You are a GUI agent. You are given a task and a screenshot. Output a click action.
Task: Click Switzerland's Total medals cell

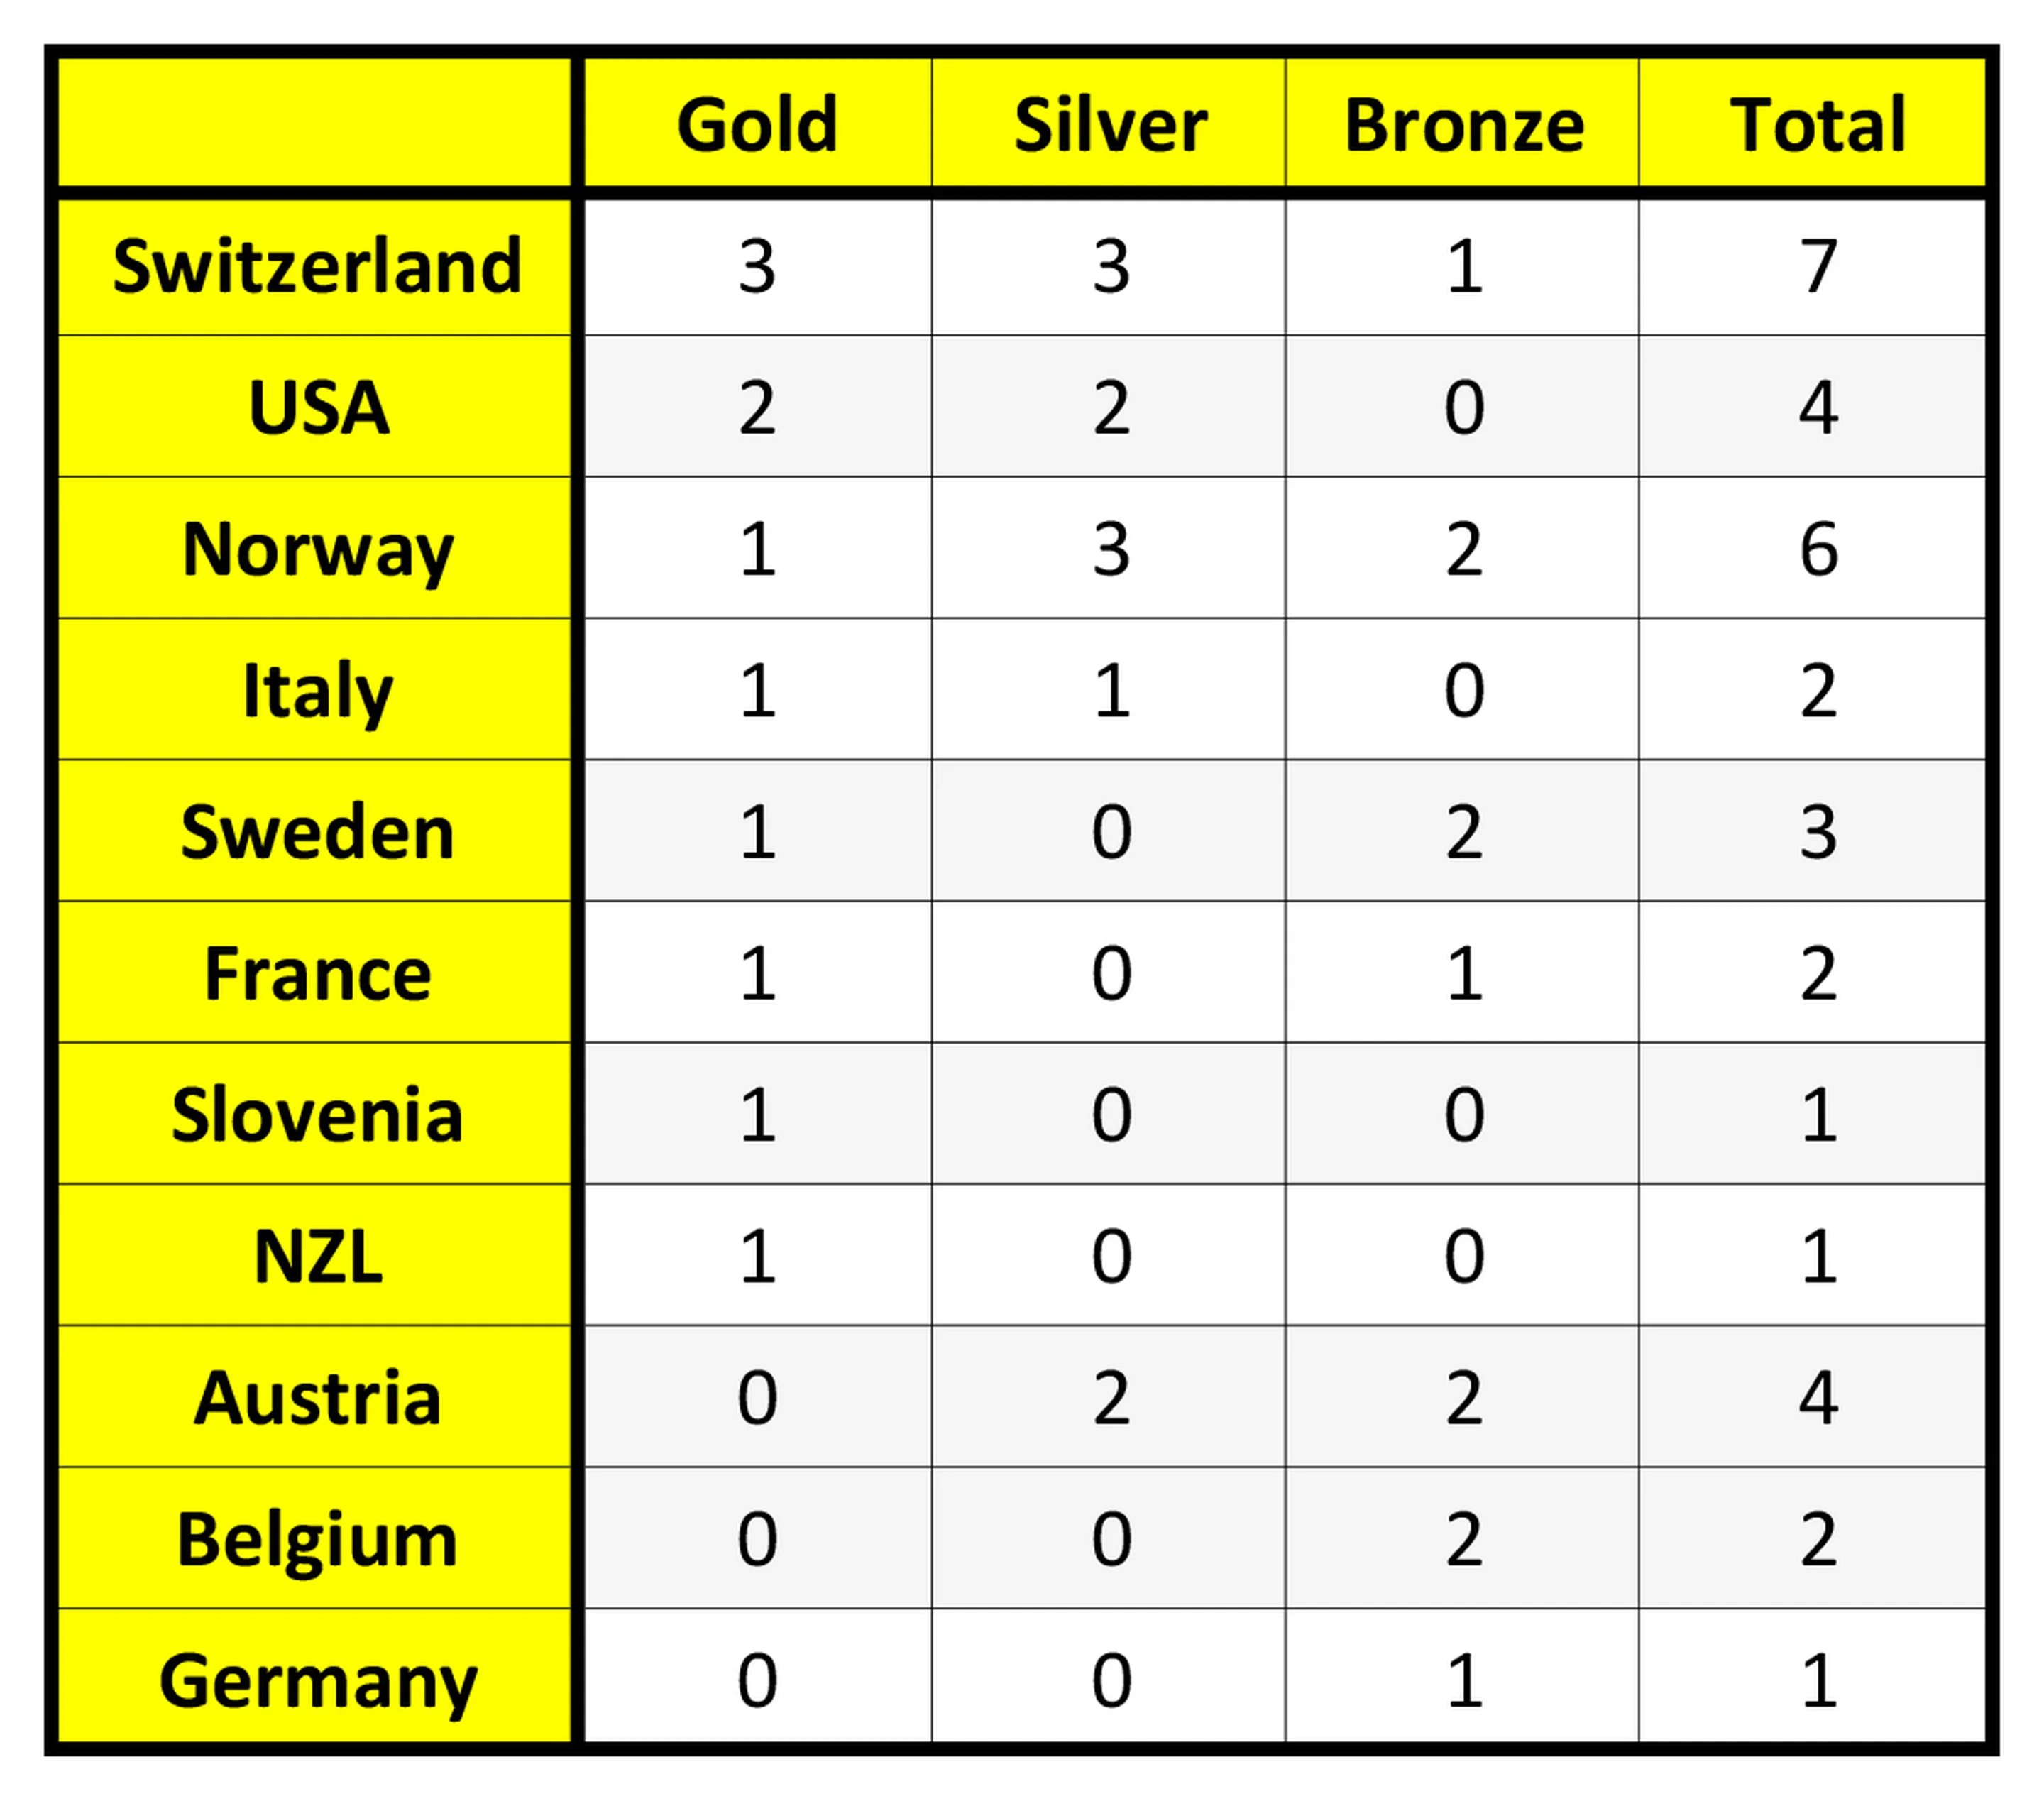[x=1817, y=267]
